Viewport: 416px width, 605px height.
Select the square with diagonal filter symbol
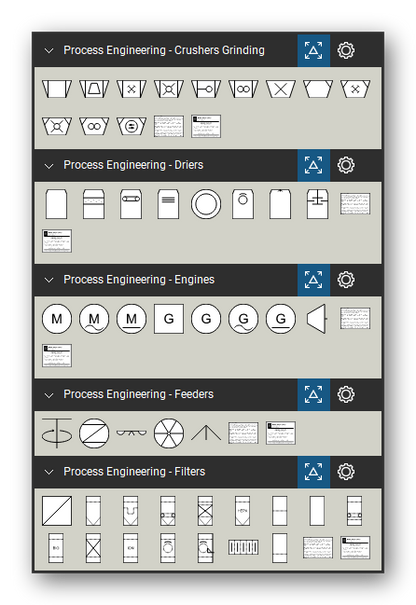tap(57, 511)
